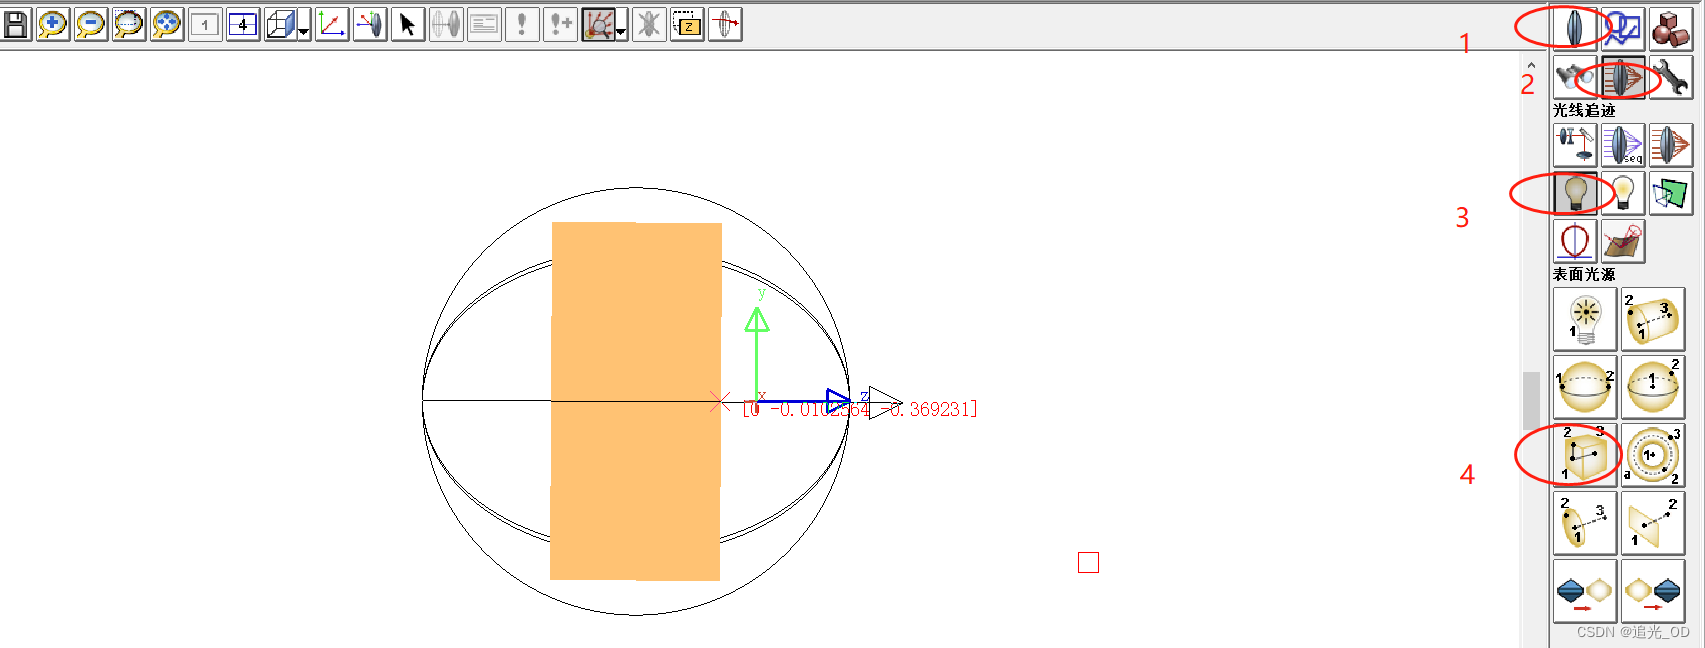1705x648 pixels.
Task: Switch to the single view layout button
Action: pyautogui.click(x=205, y=24)
